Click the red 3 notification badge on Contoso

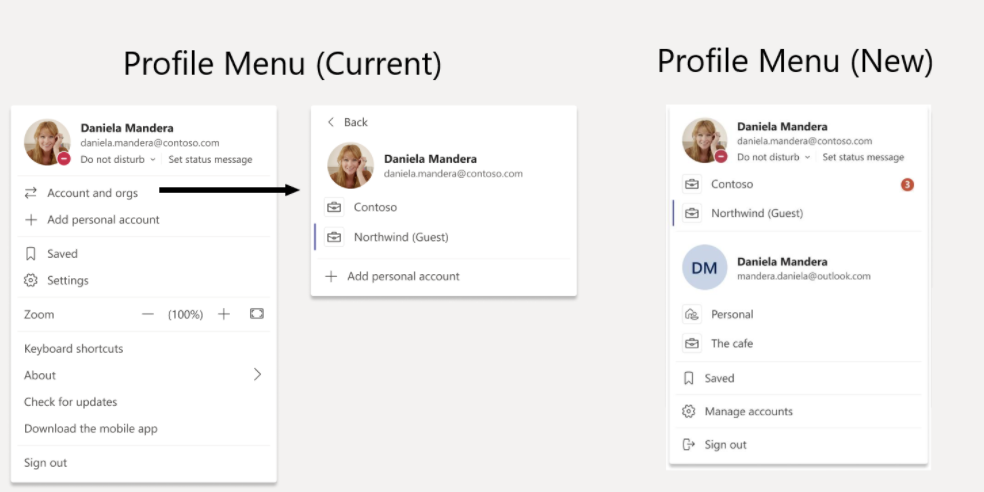click(907, 184)
